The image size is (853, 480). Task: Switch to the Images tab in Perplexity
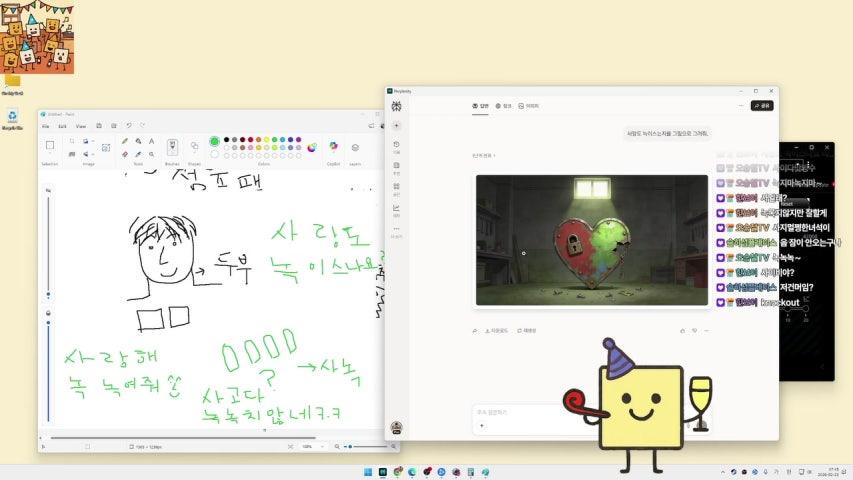[x=529, y=105]
